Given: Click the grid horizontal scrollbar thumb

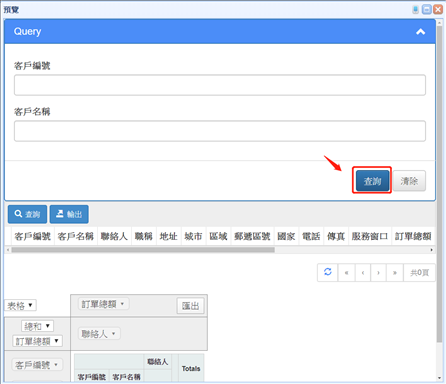Looking at the screenshot, I should pyautogui.click(x=143, y=250).
